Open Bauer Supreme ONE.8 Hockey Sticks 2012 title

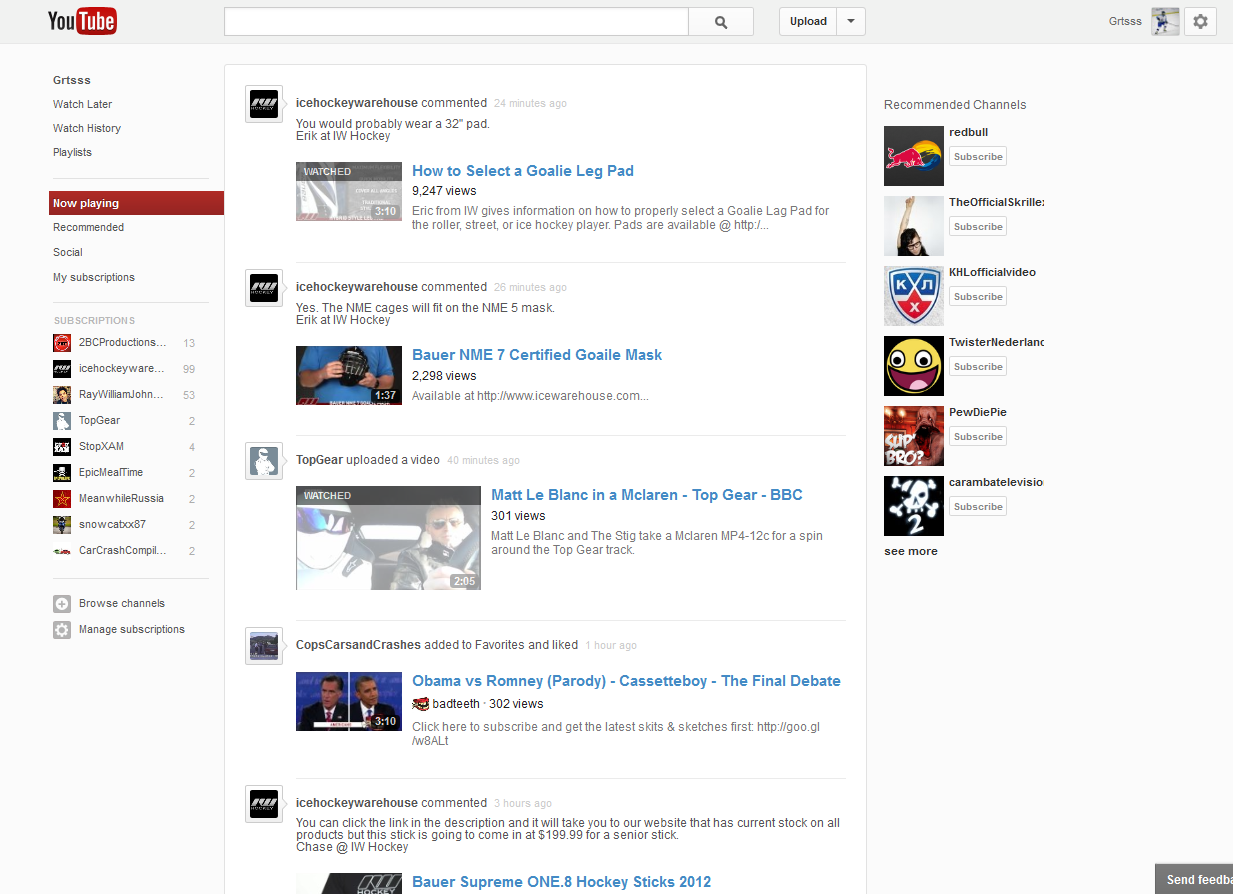coord(562,882)
